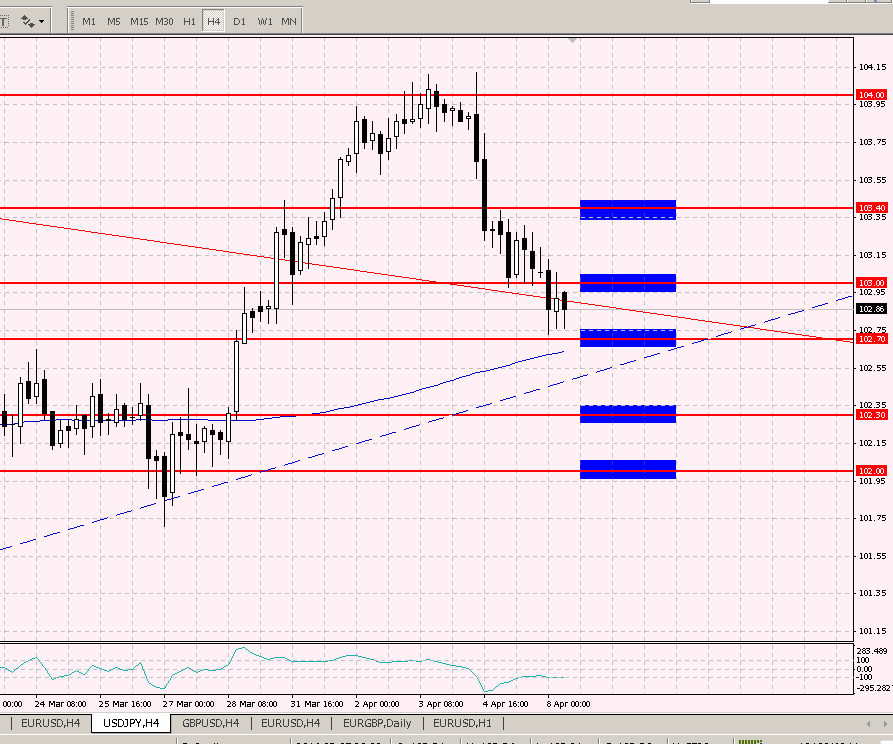The width and height of the screenshot is (893, 744).
Task: Select the blue rectangle at 102.70 level
Action: point(628,338)
